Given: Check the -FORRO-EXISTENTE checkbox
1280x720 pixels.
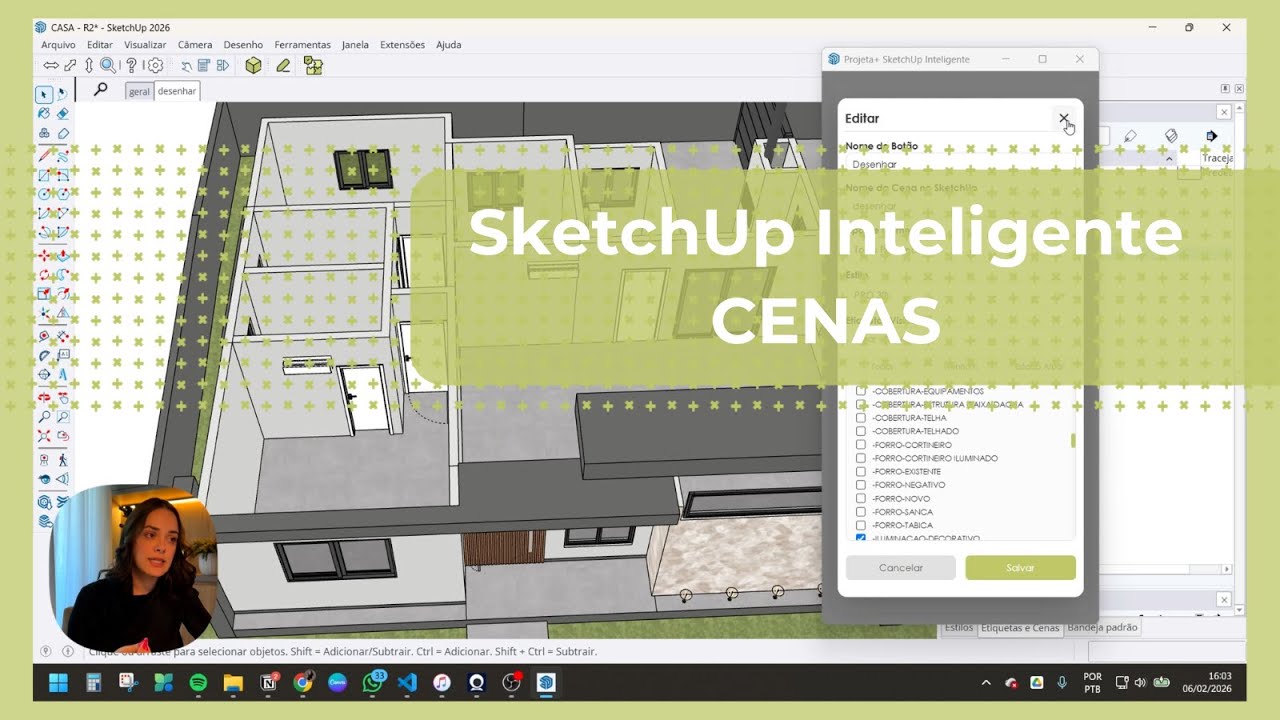Looking at the screenshot, I should (861, 471).
